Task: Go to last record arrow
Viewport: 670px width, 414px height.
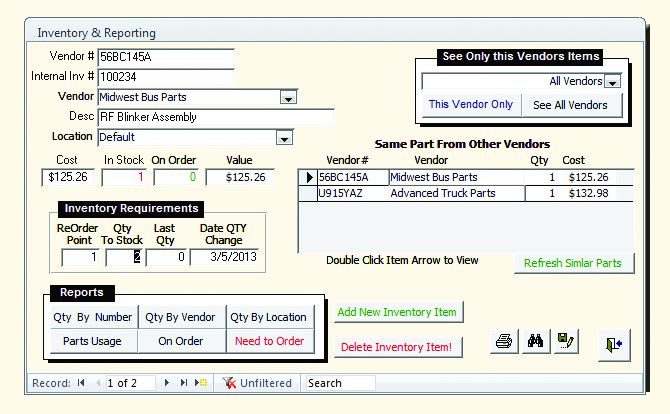Action: tap(184, 383)
